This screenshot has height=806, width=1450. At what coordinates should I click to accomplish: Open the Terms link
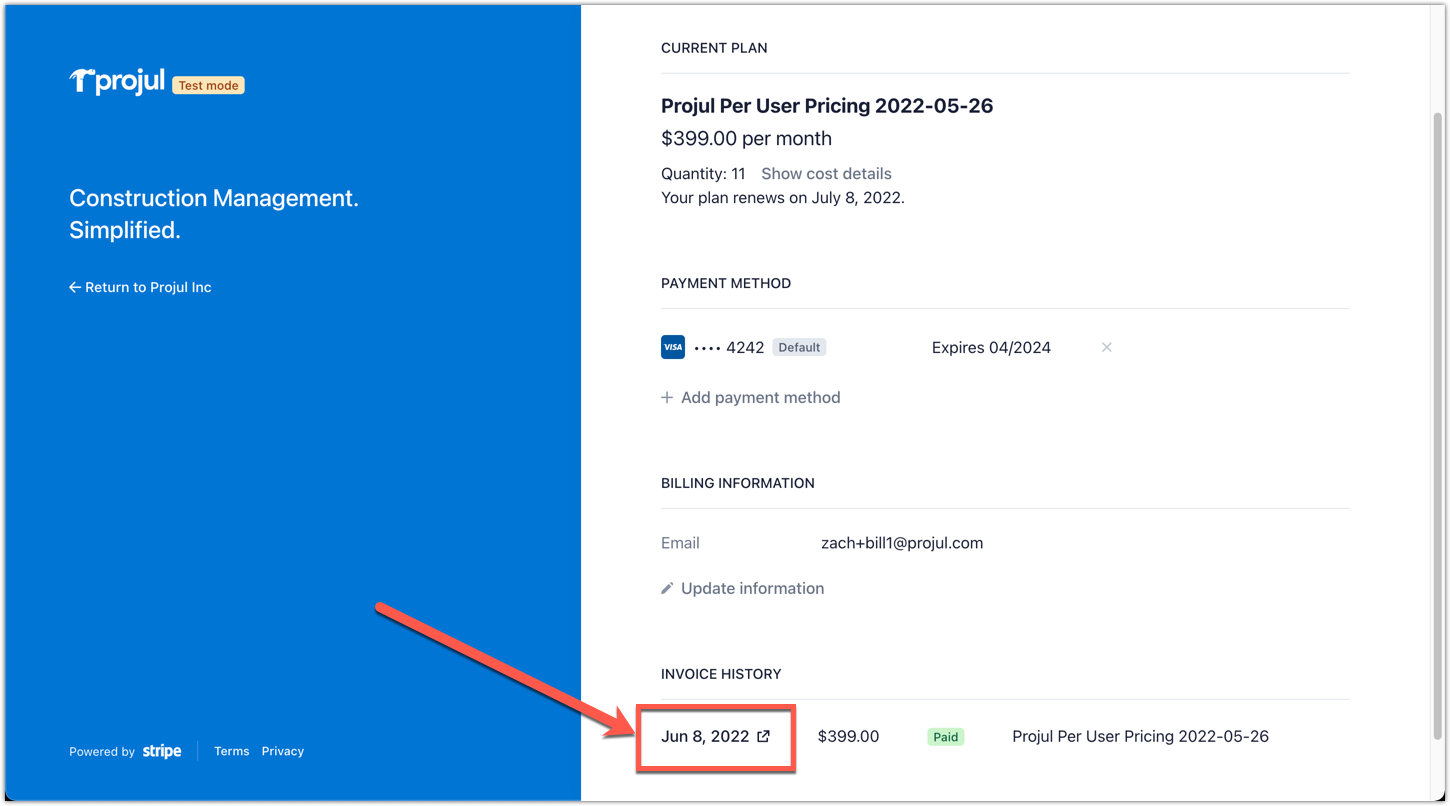[x=231, y=751]
